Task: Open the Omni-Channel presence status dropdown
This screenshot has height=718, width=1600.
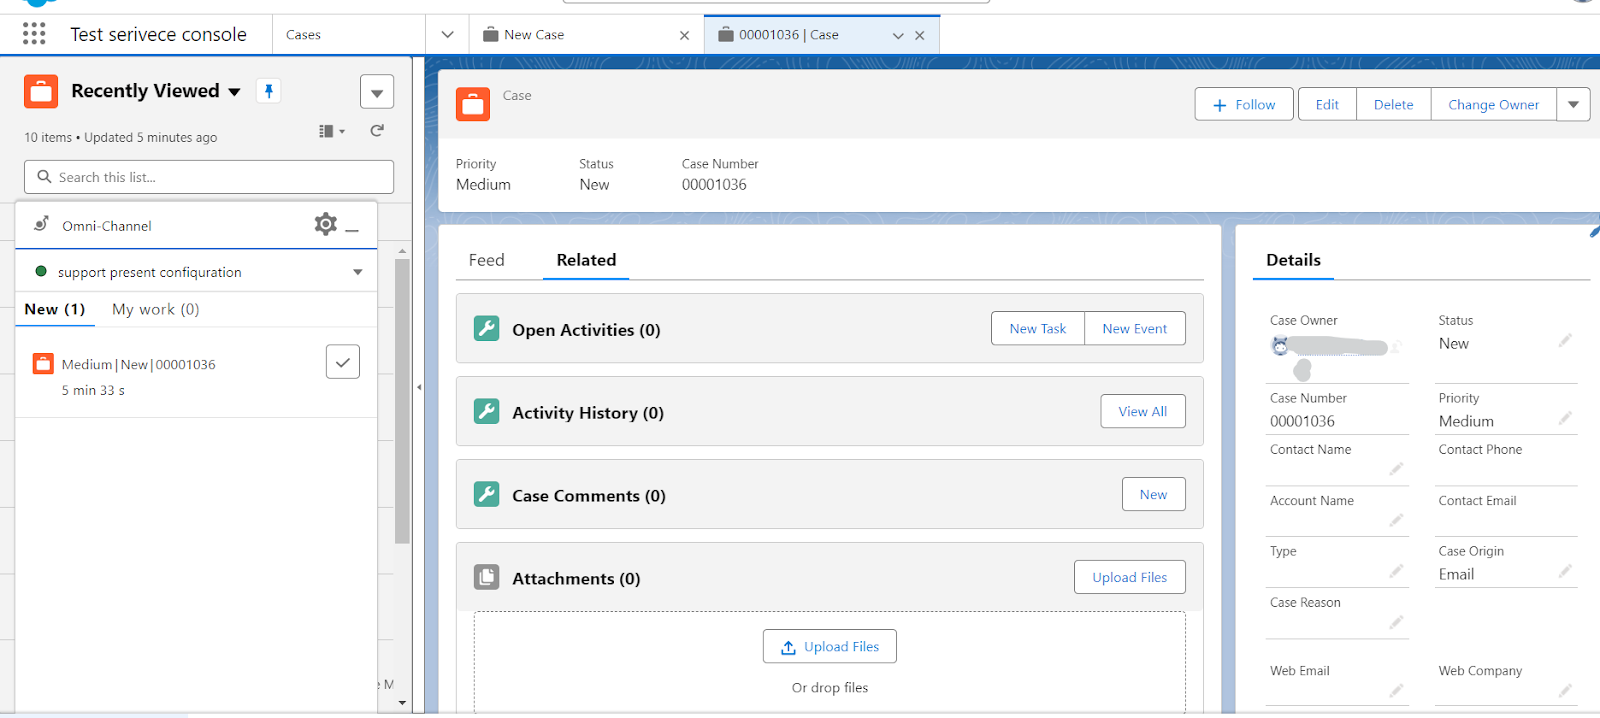Action: coord(357,272)
